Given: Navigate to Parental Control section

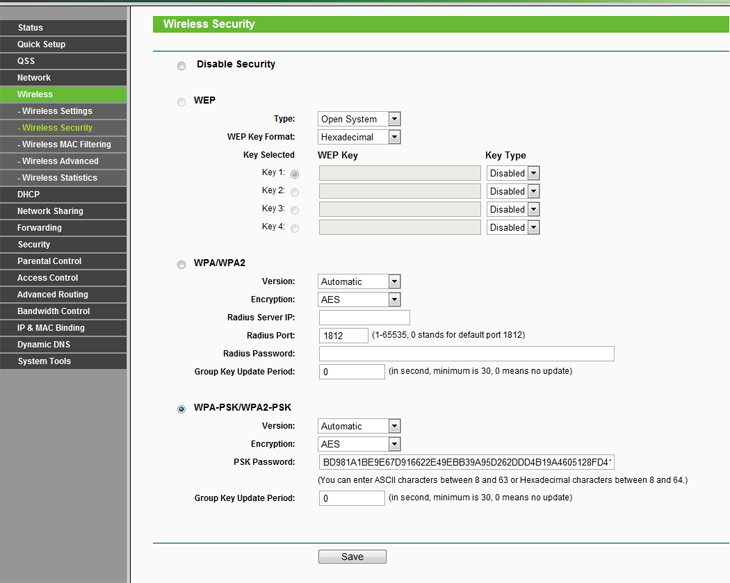Looking at the screenshot, I should 63,261.
